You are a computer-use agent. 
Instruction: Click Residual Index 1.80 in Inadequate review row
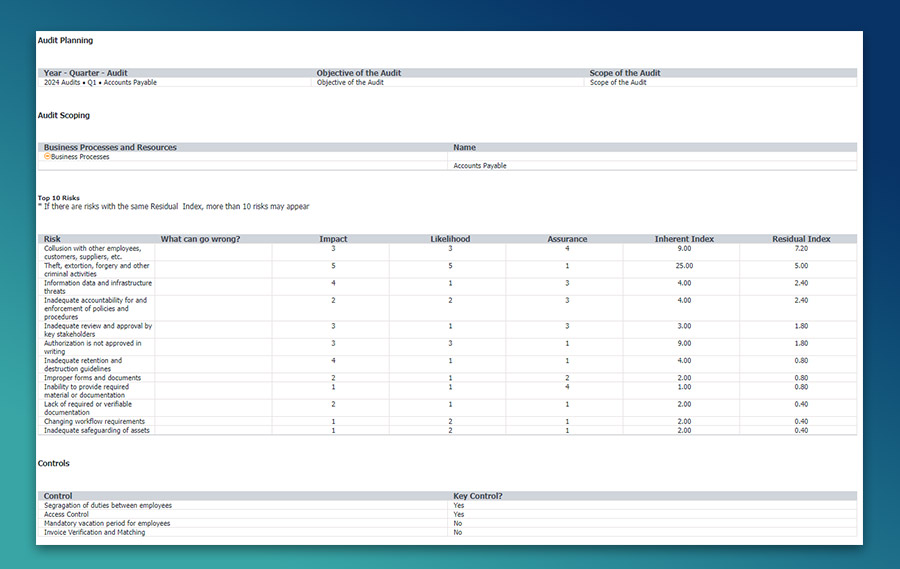(801, 326)
